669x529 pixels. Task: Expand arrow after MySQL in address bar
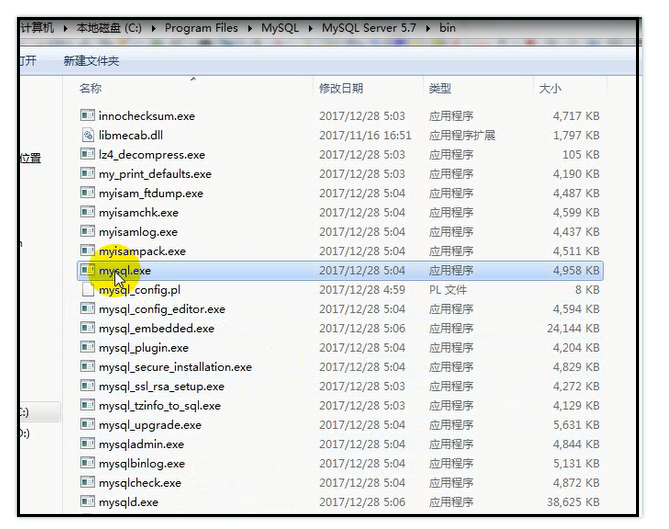click(x=310, y=29)
